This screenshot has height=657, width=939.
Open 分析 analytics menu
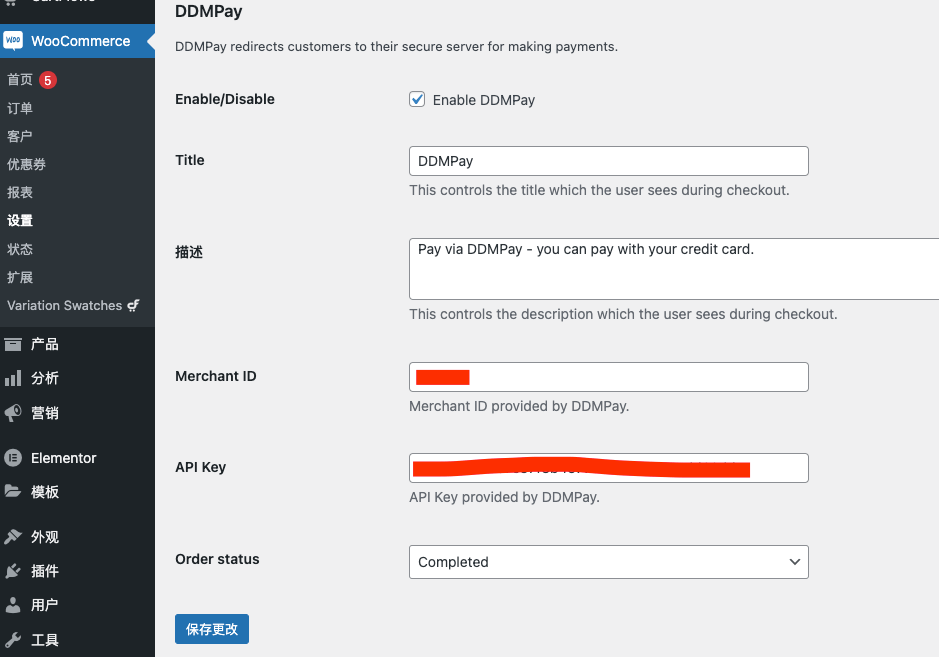[45, 378]
